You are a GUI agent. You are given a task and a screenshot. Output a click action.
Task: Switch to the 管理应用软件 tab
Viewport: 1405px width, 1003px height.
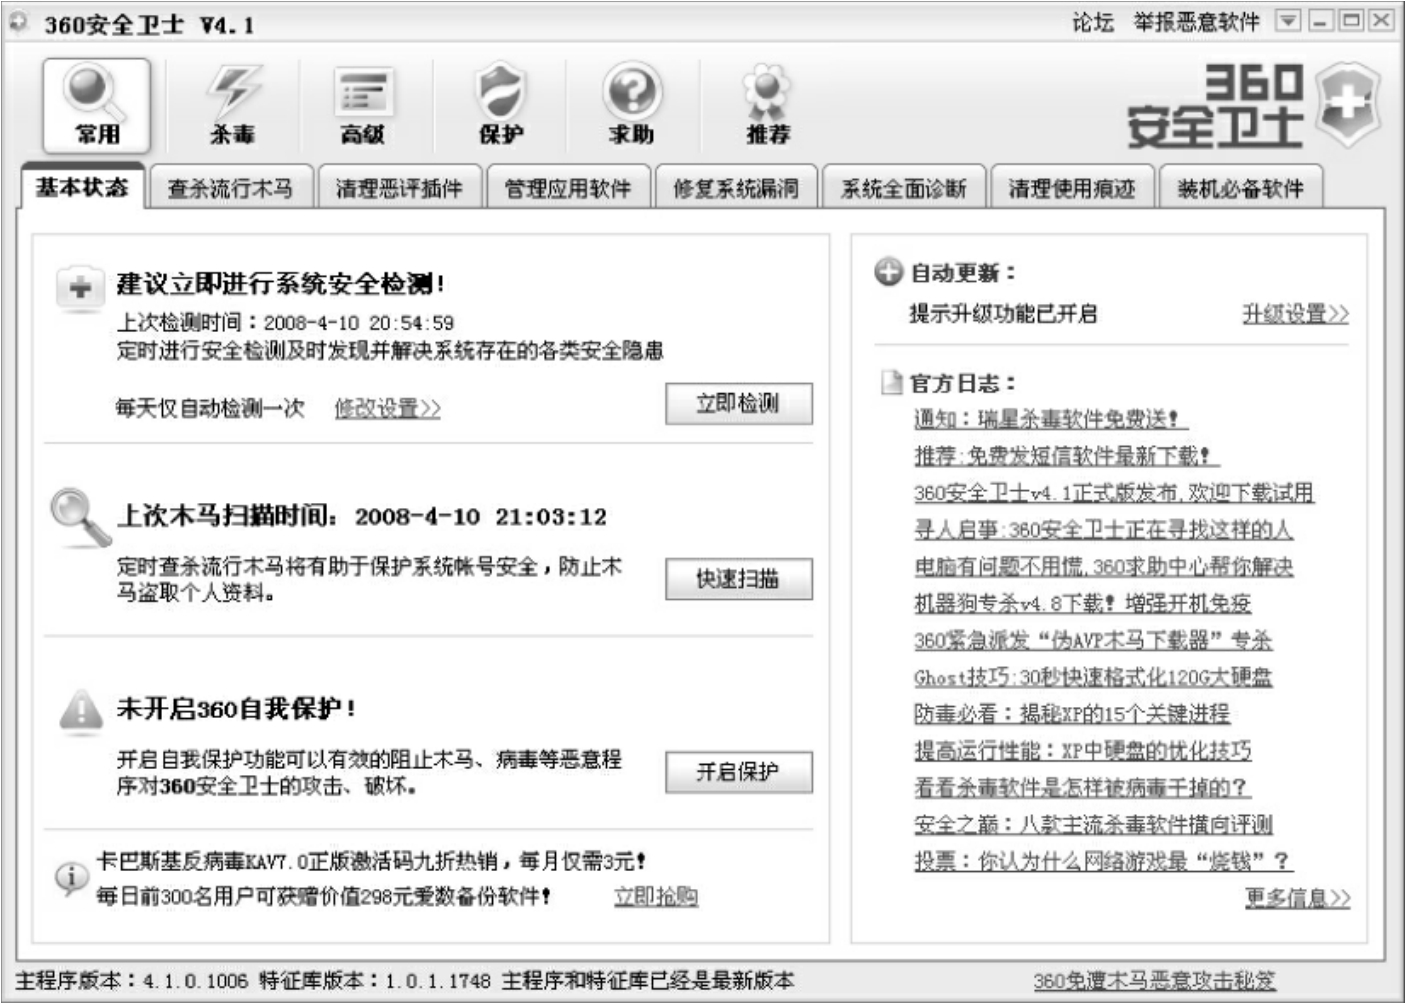point(567,188)
